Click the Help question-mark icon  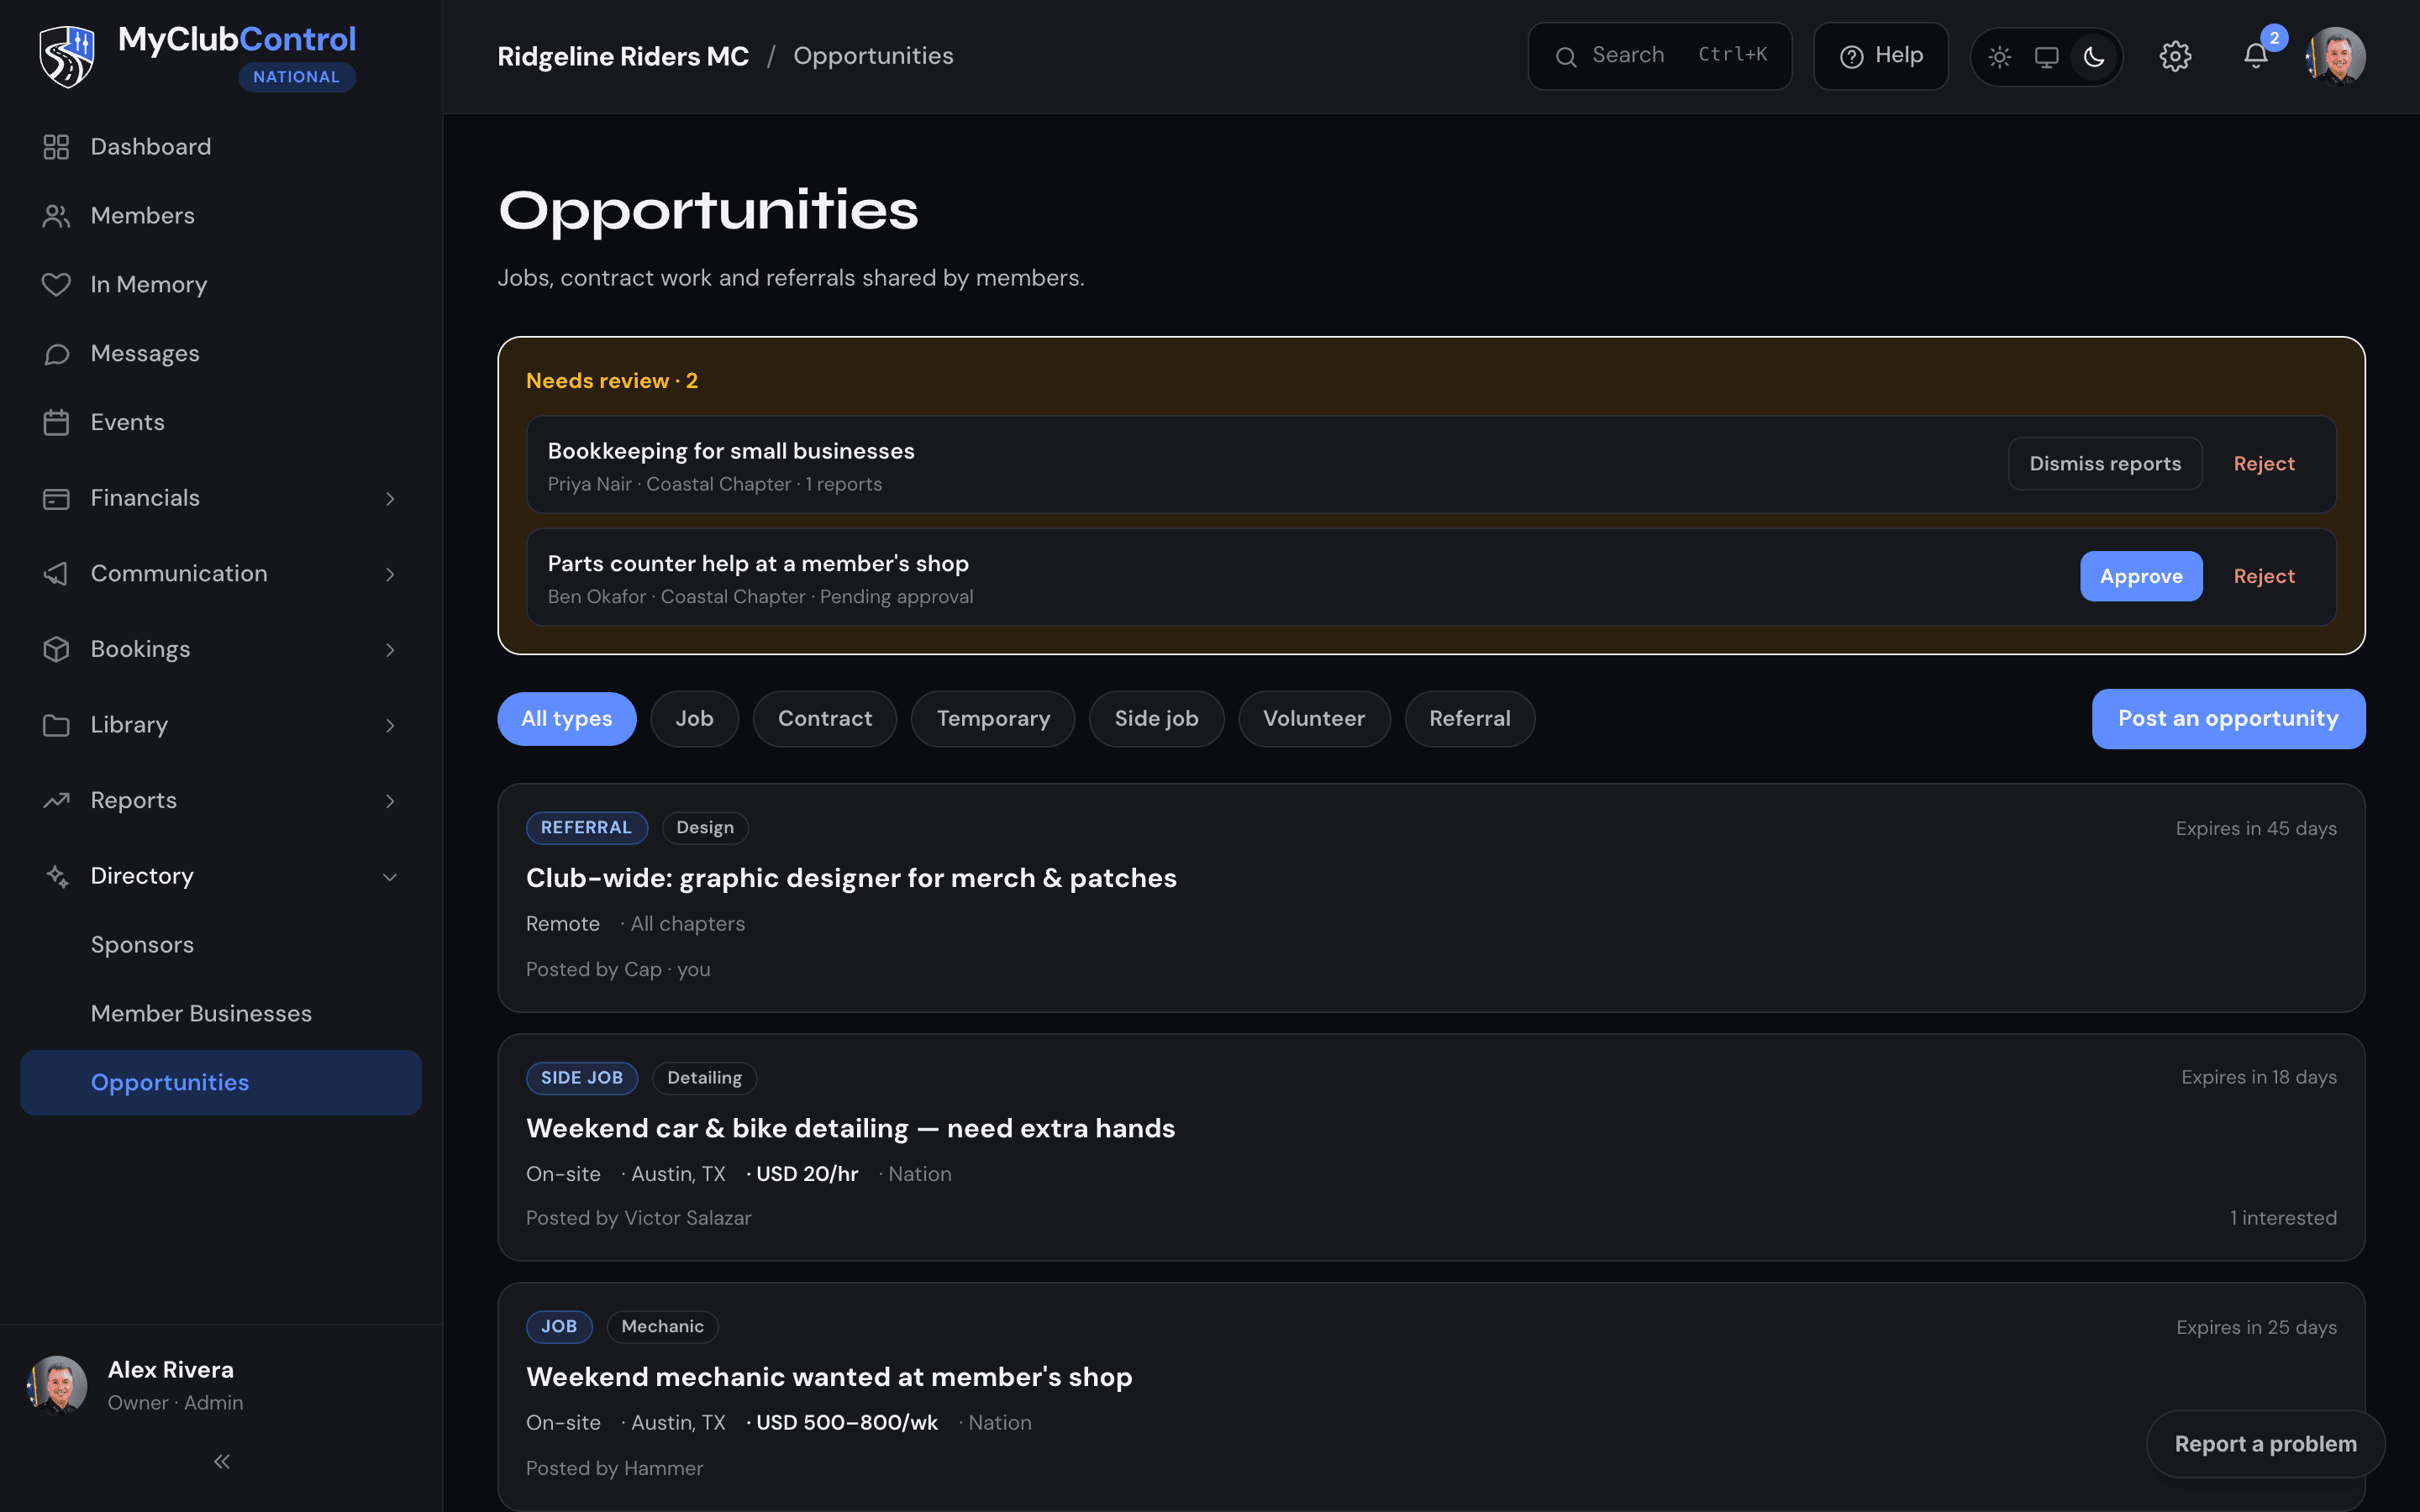coord(1851,57)
